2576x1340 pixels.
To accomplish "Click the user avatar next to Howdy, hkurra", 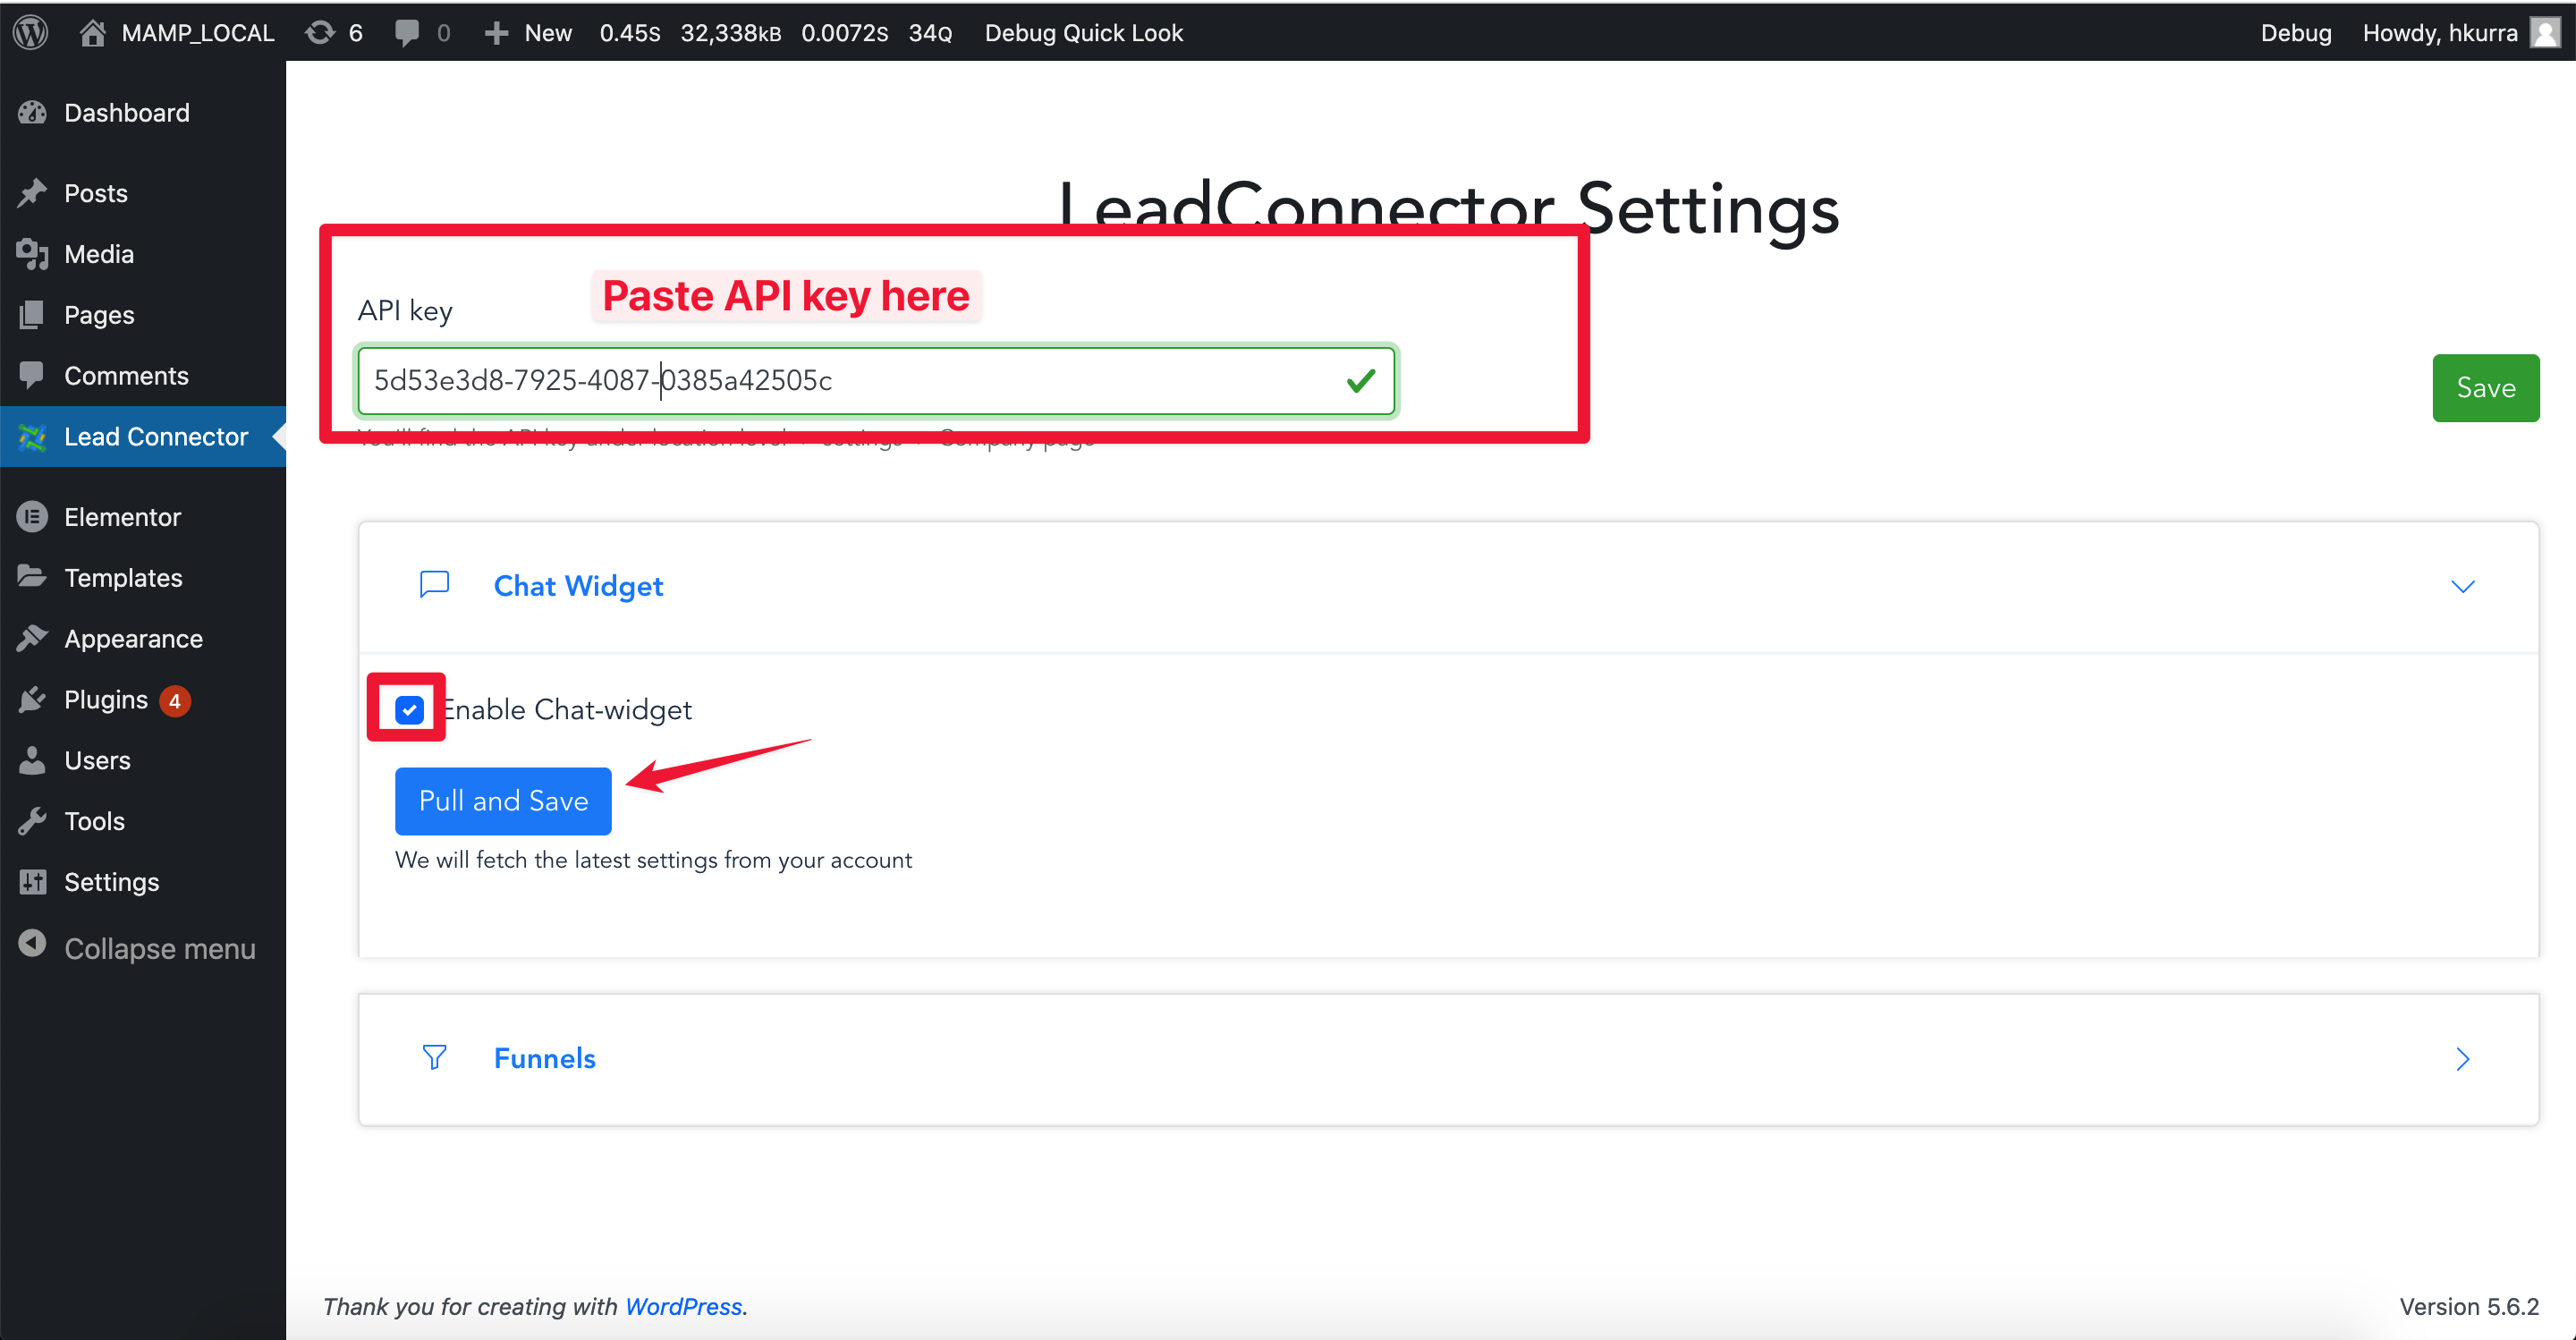I will [2545, 32].
